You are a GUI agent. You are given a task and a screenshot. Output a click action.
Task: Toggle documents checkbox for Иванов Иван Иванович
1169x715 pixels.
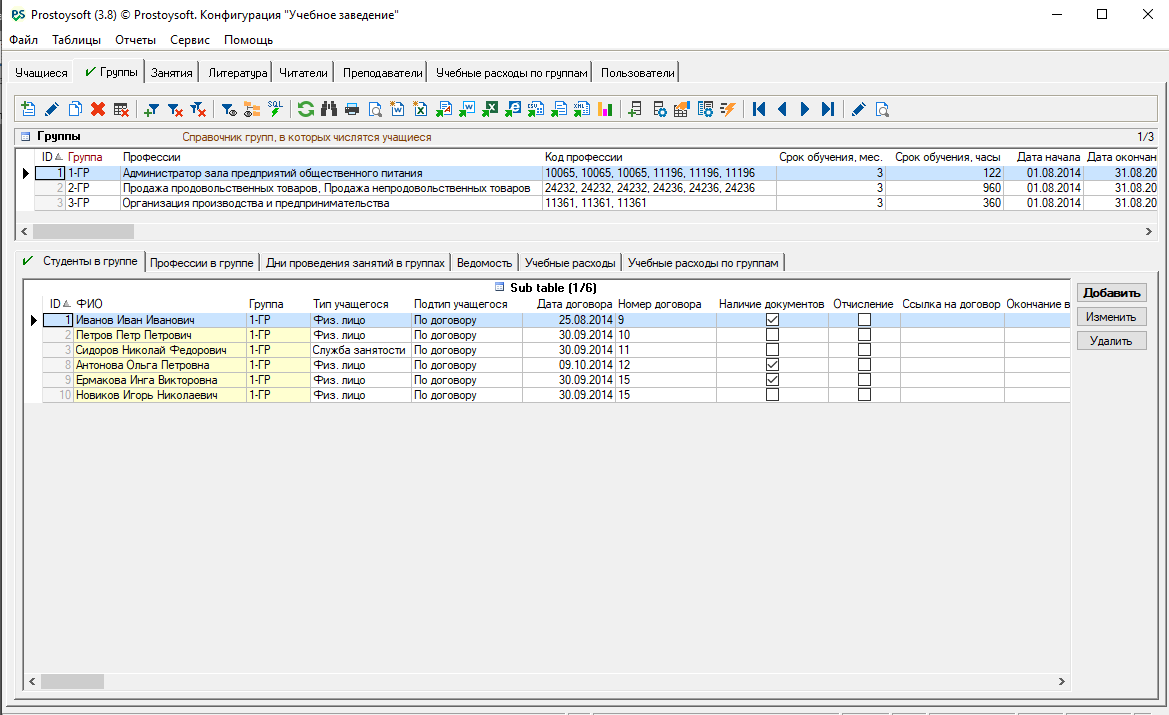click(x=772, y=320)
